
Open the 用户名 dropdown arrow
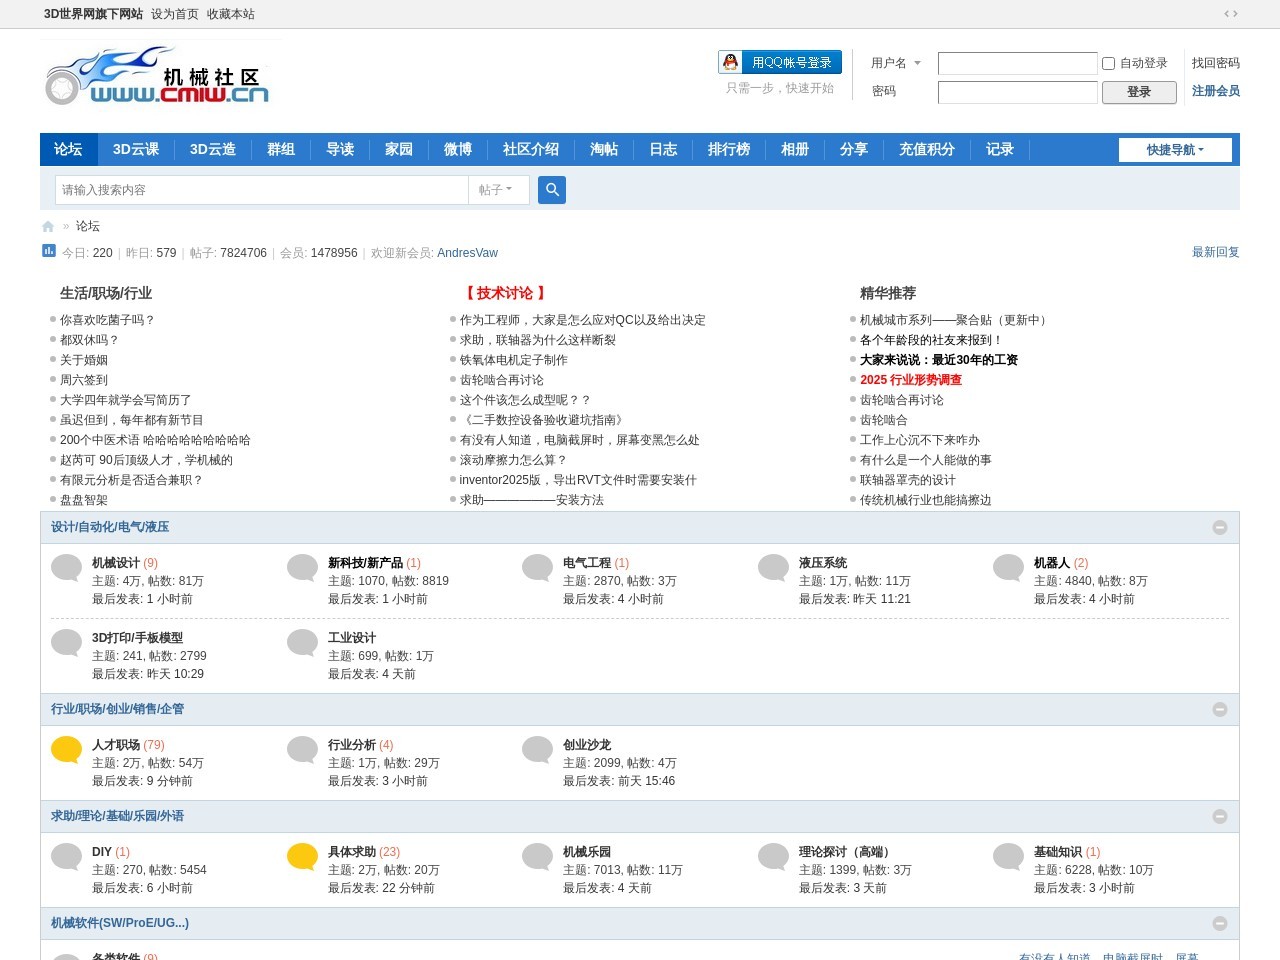917,62
